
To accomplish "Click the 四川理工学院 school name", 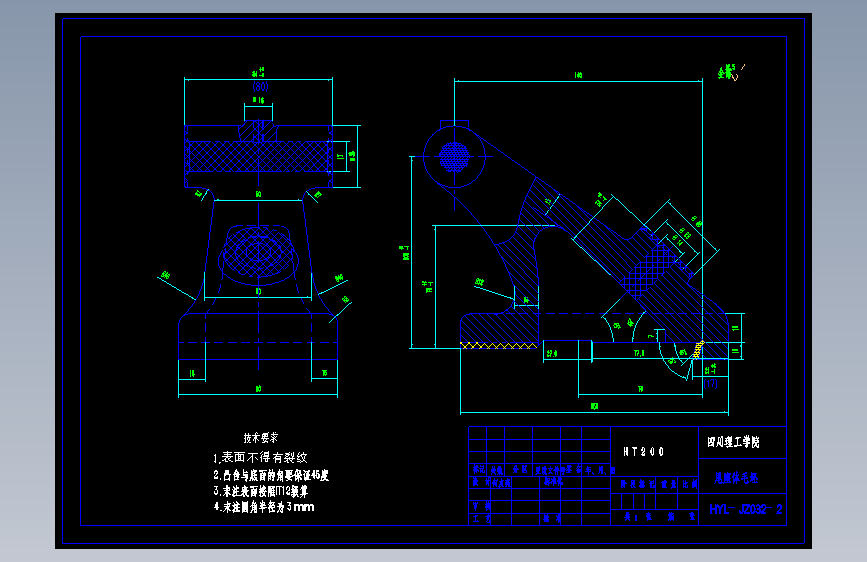I will click(x=733, y=442).
